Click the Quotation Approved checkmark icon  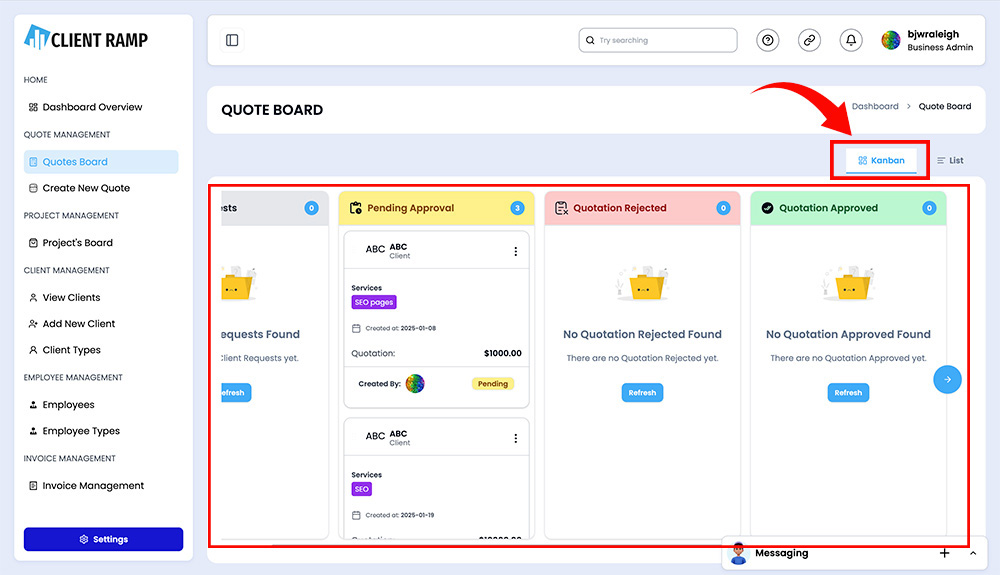click(767, 208)
